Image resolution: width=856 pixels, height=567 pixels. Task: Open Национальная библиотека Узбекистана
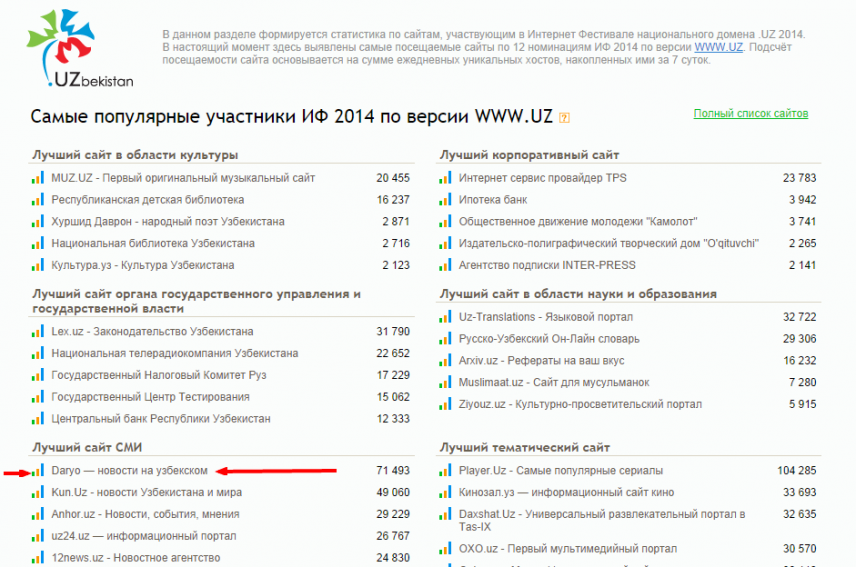point(153,243)
